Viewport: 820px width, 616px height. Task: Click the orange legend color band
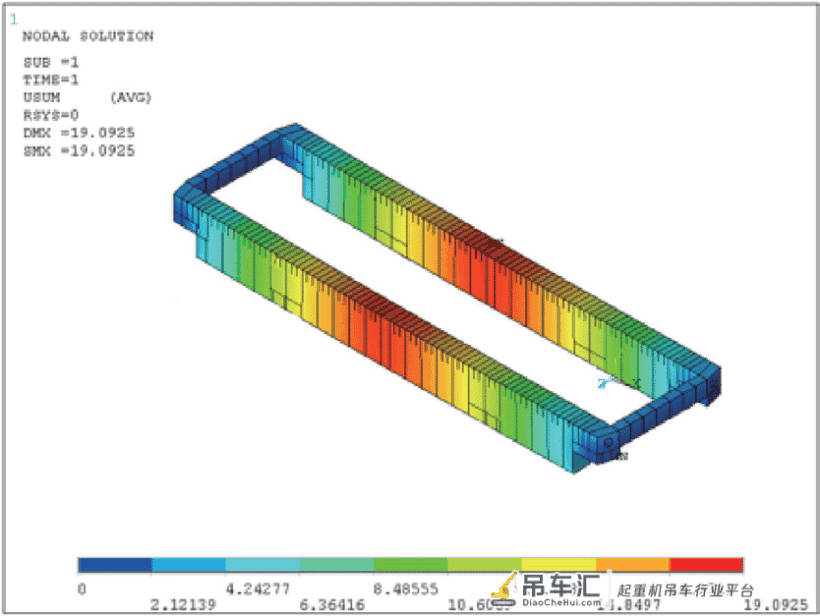[x=633, y=565]
